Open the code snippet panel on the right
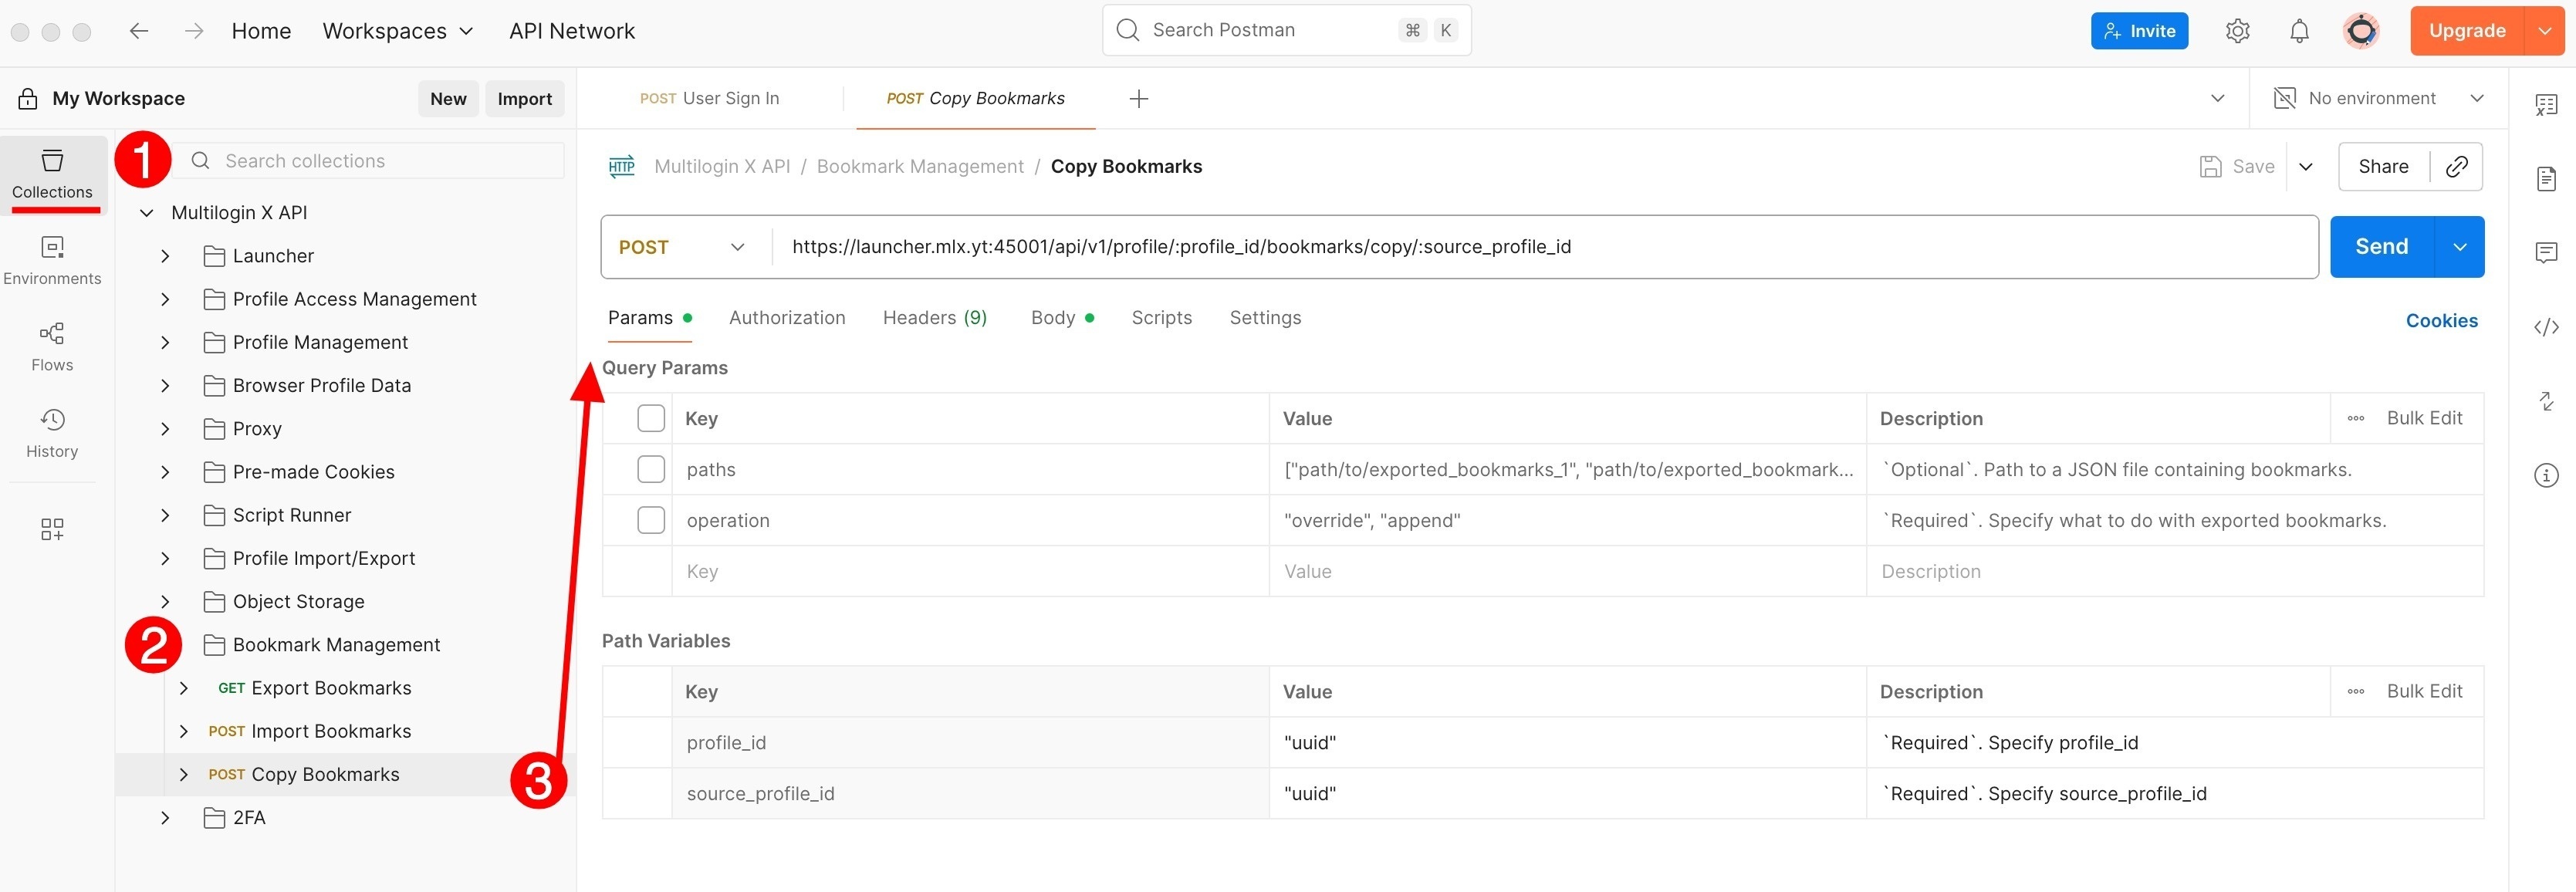This screenshot has width=2576, height=892. click(x=2547, y=326)
